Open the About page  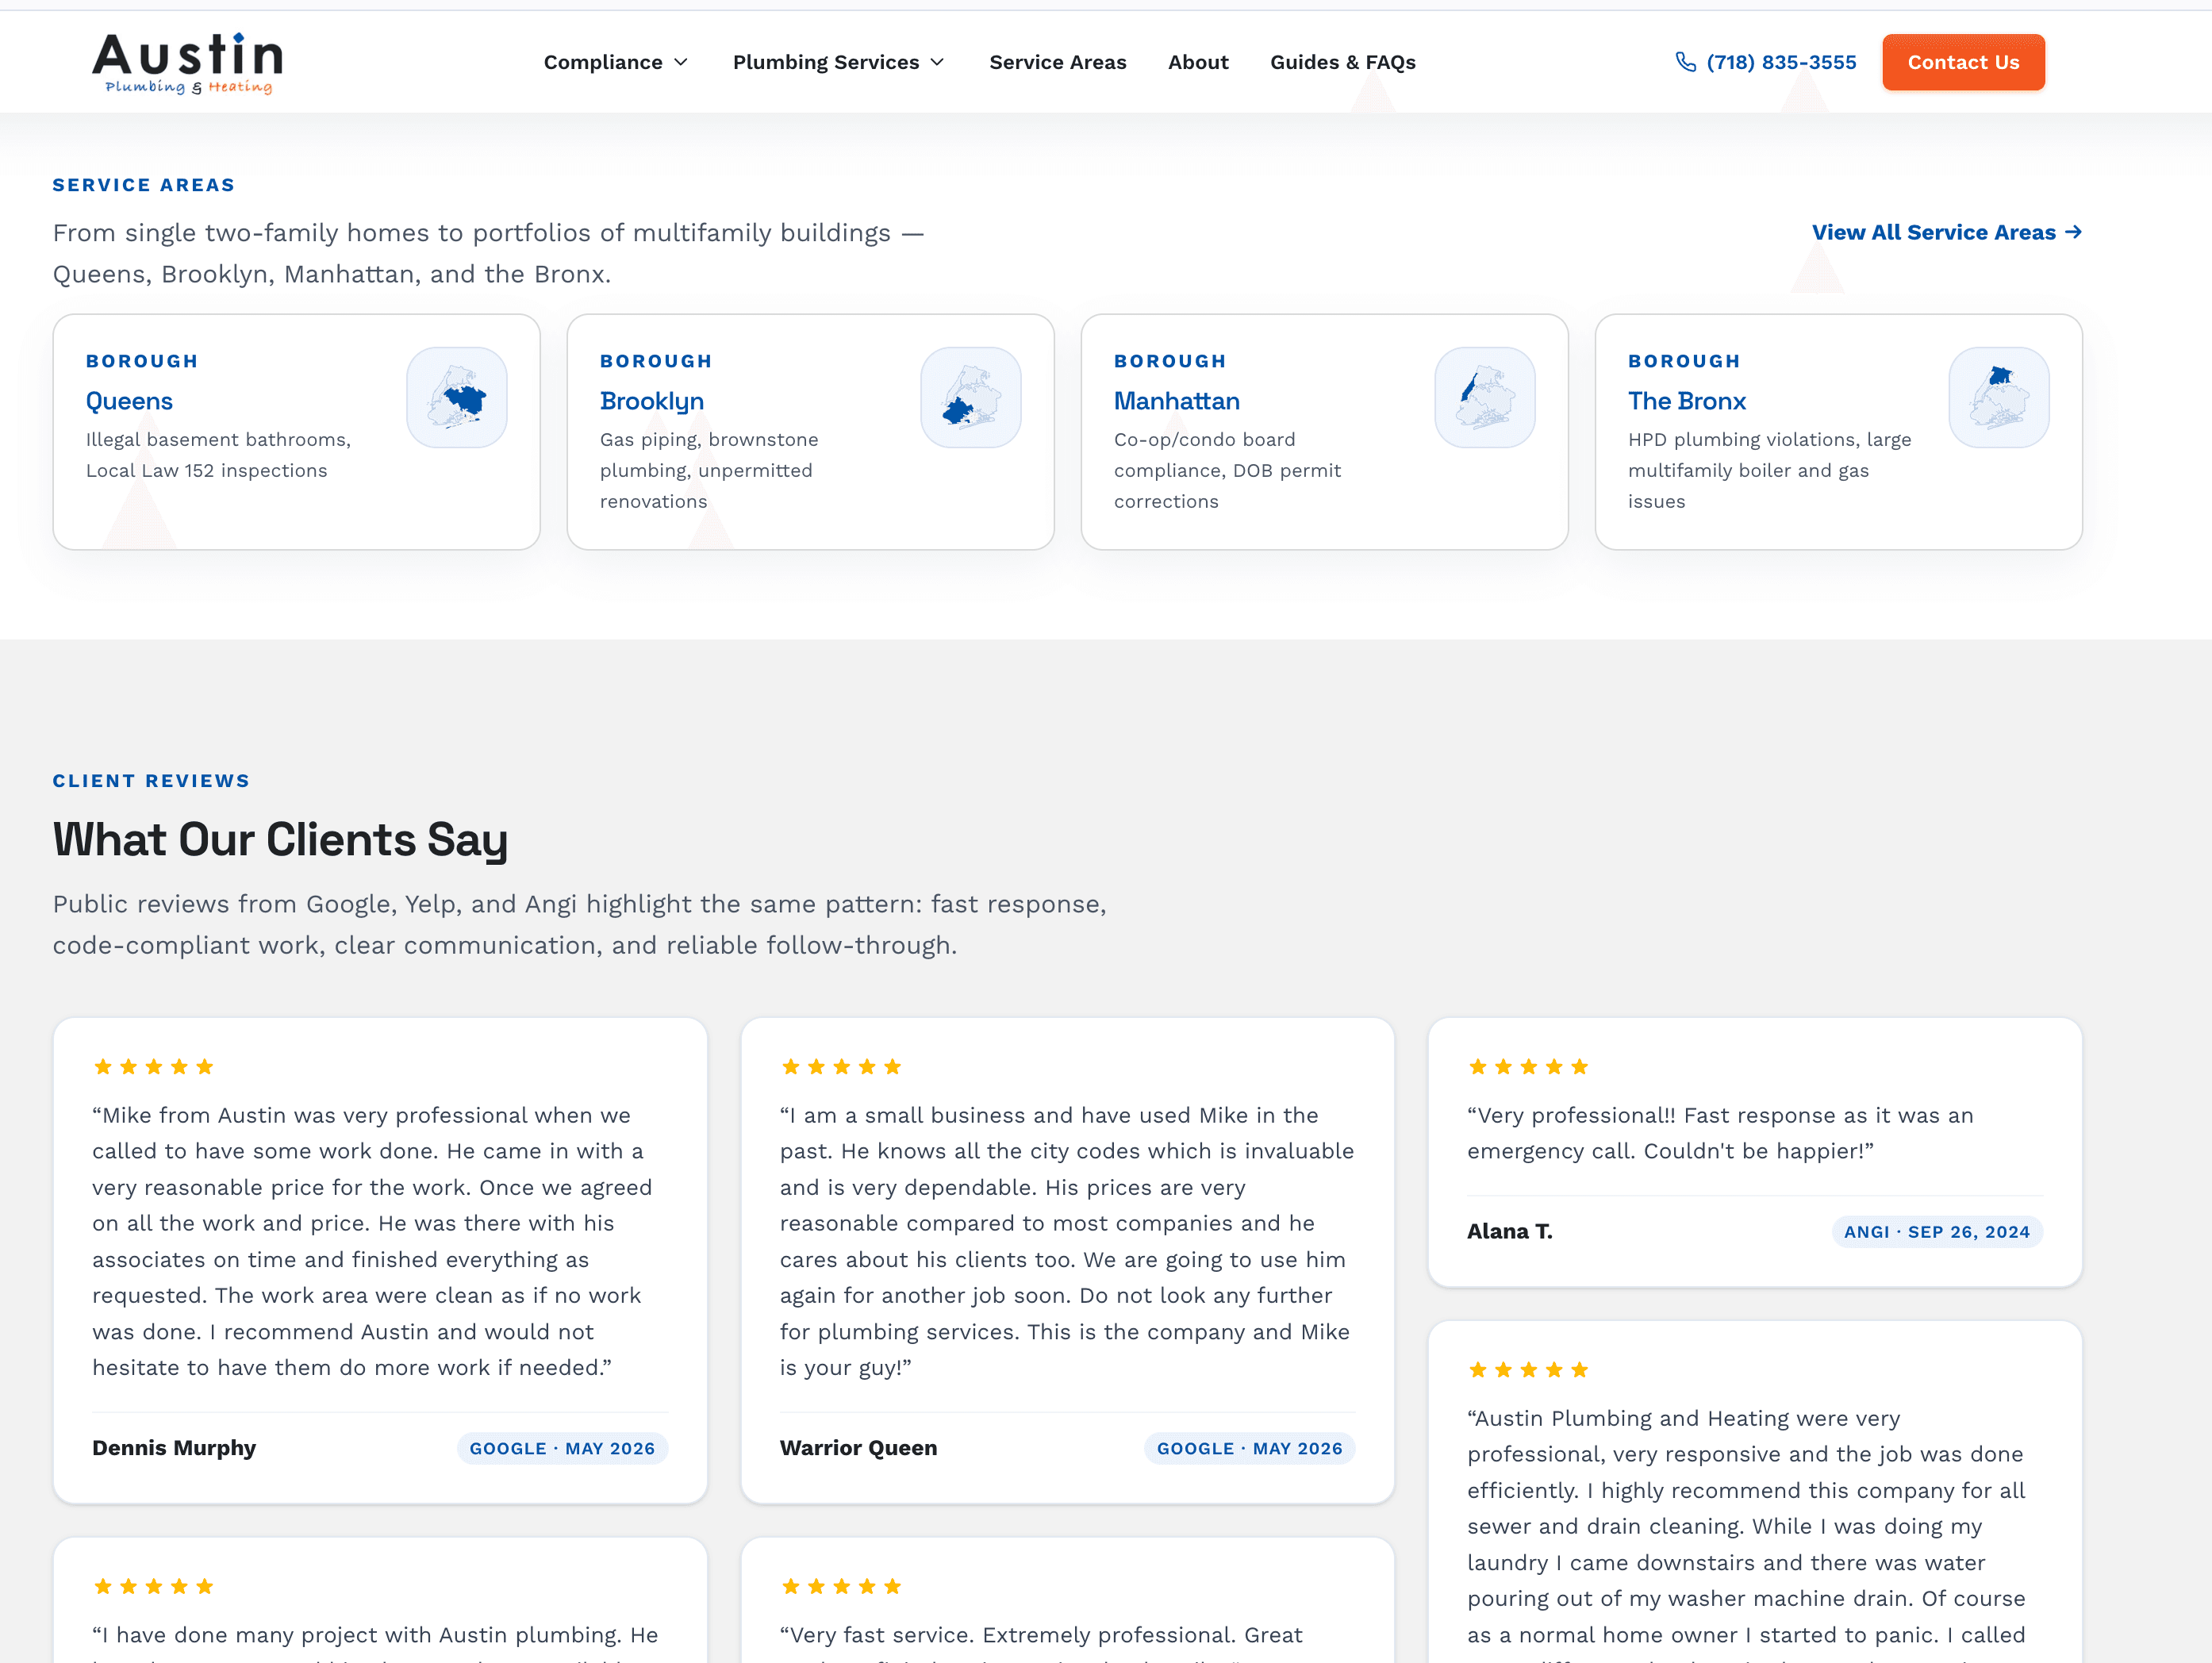click(x=1198, y=62)
